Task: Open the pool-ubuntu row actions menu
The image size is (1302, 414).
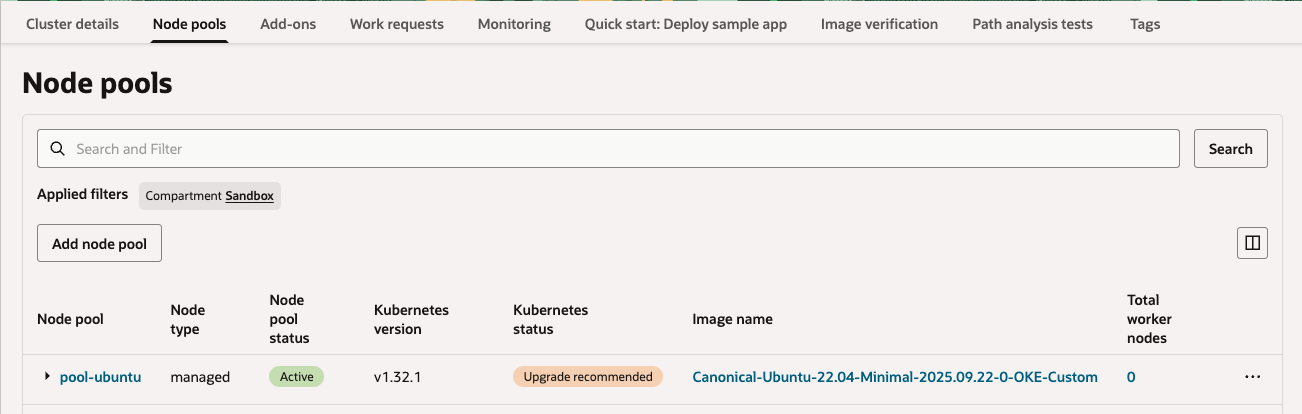Action: tap(1252, 377)
